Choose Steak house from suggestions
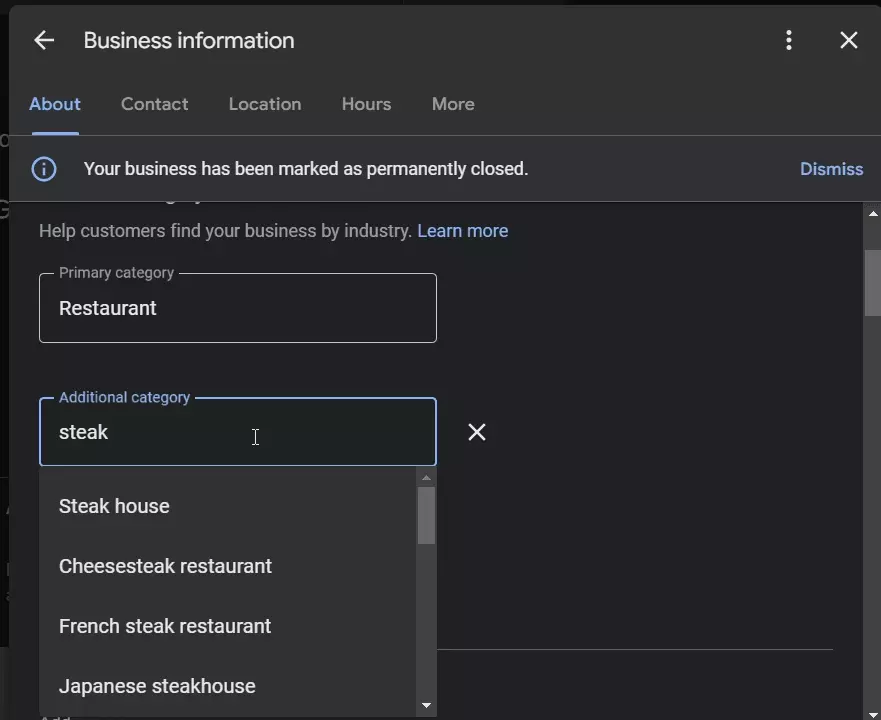The width and height of the screenshot is (881, 720). 114,506
